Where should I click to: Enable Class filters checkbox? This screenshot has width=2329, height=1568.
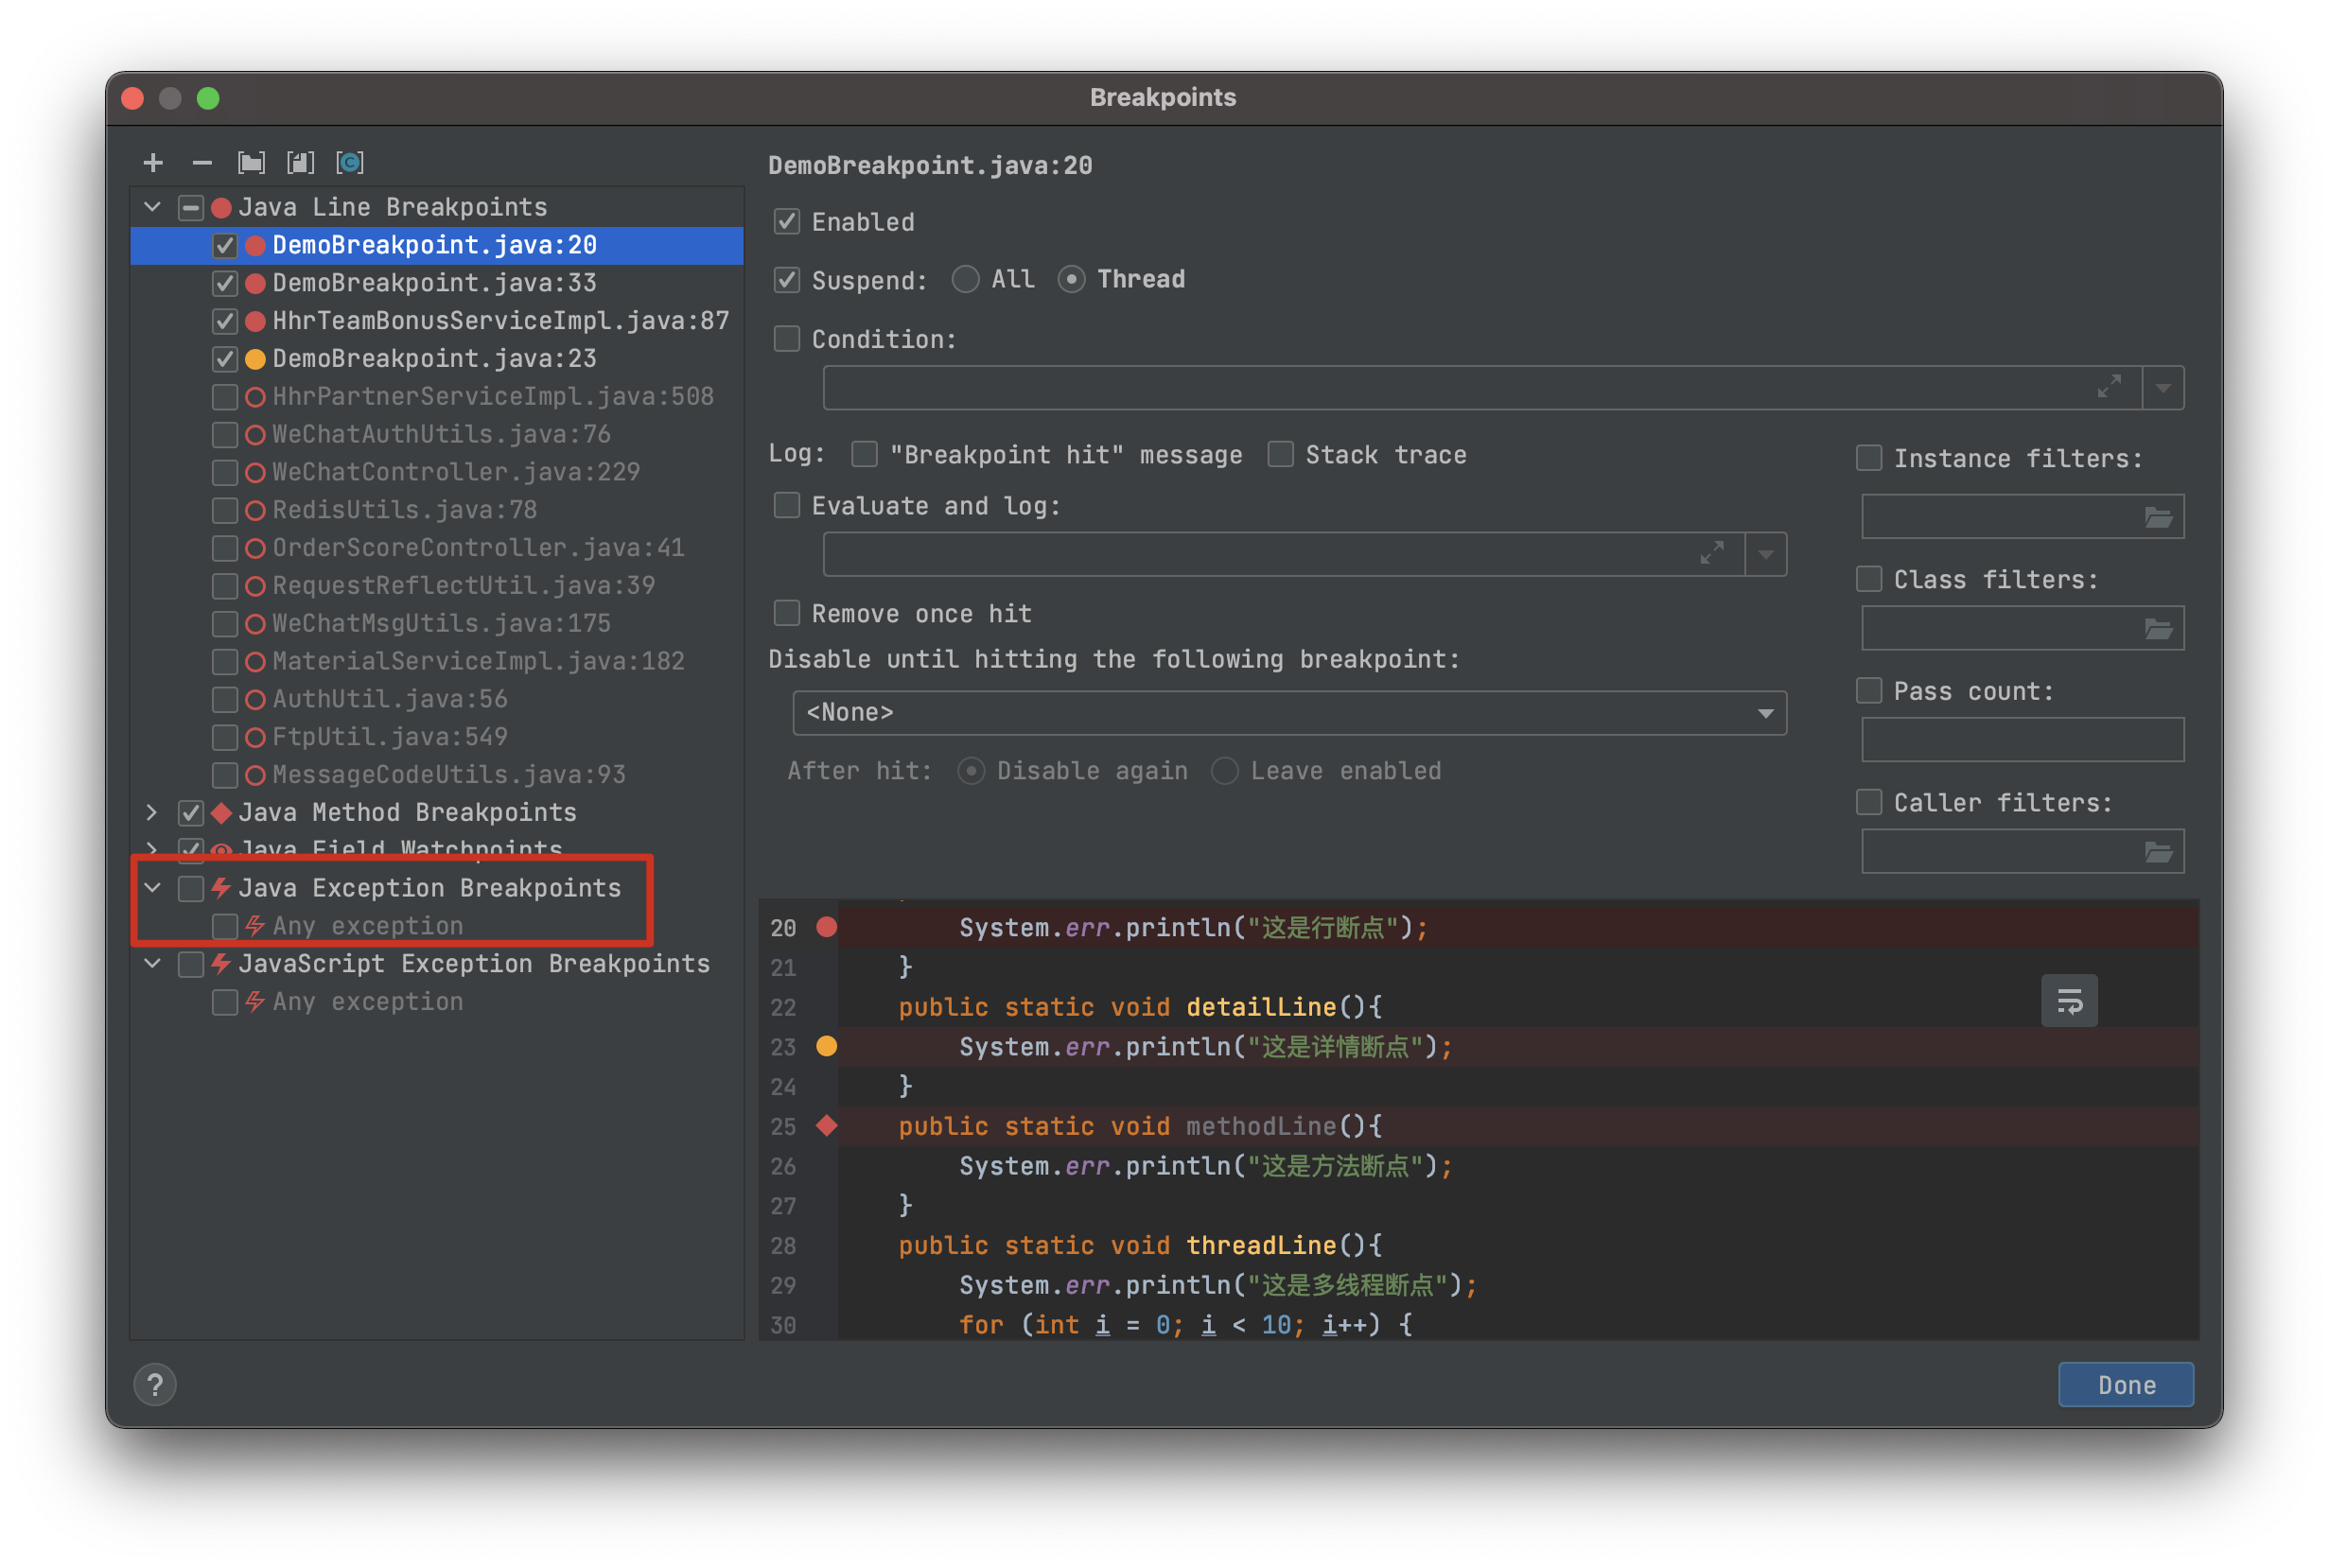coord(1868,579)
